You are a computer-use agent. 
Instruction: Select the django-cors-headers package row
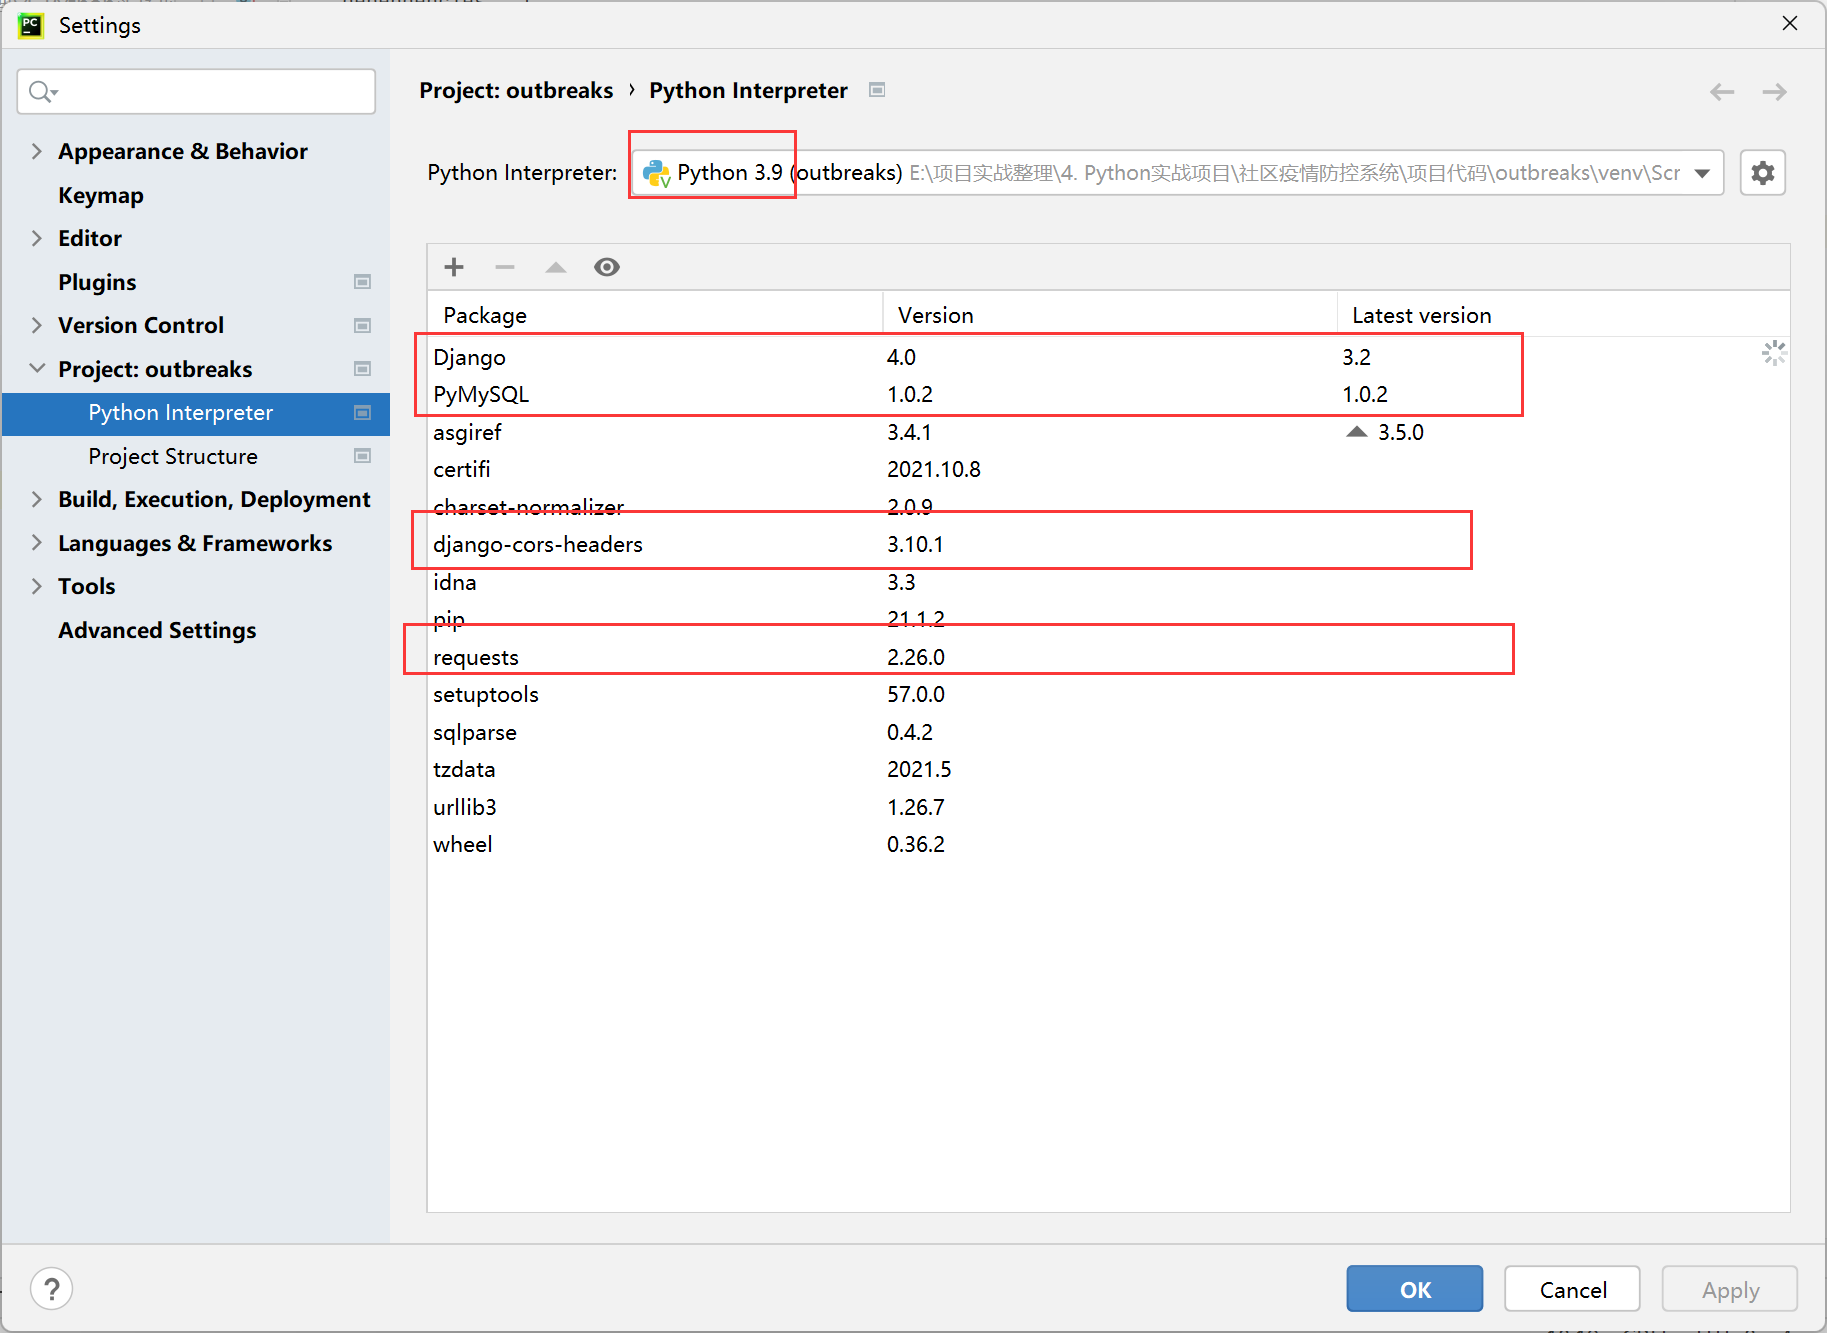point(1108,544)
